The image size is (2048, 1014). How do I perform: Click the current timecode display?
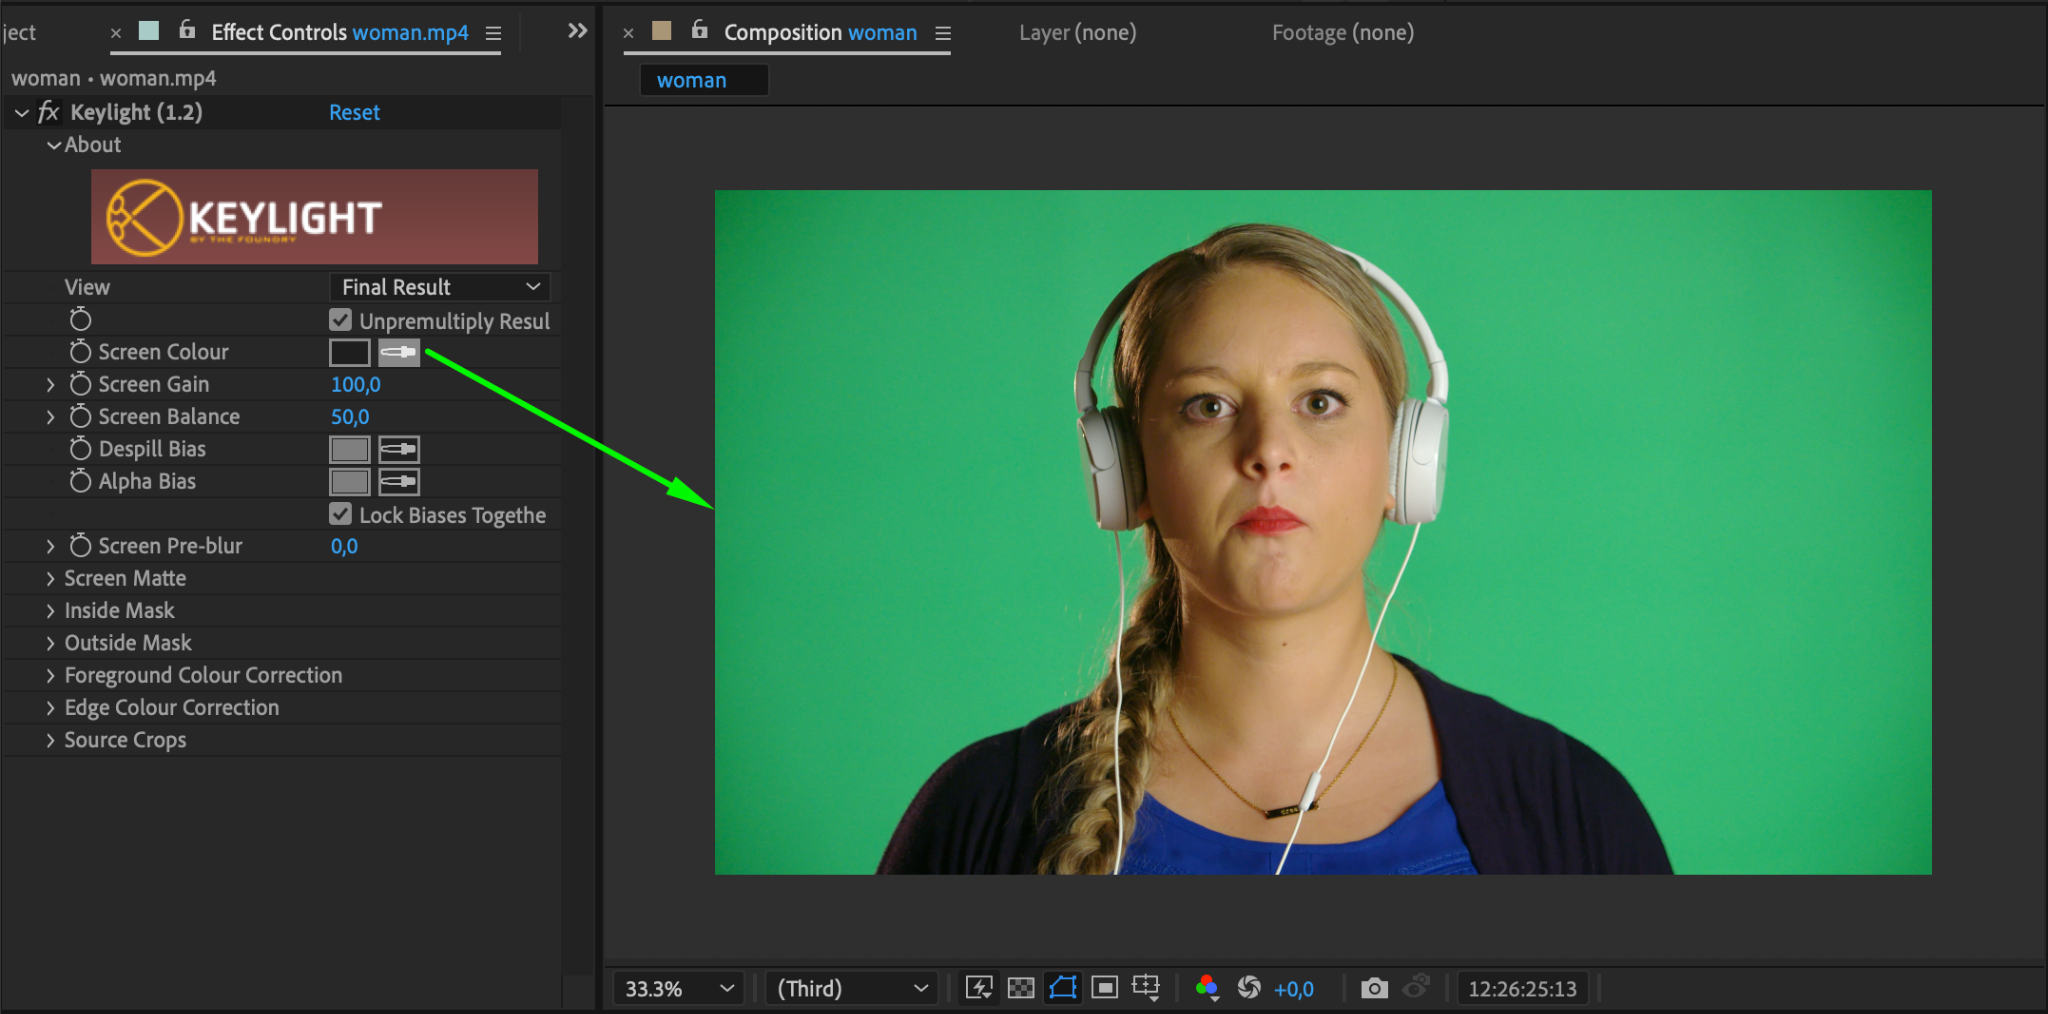coord(1521,988)
